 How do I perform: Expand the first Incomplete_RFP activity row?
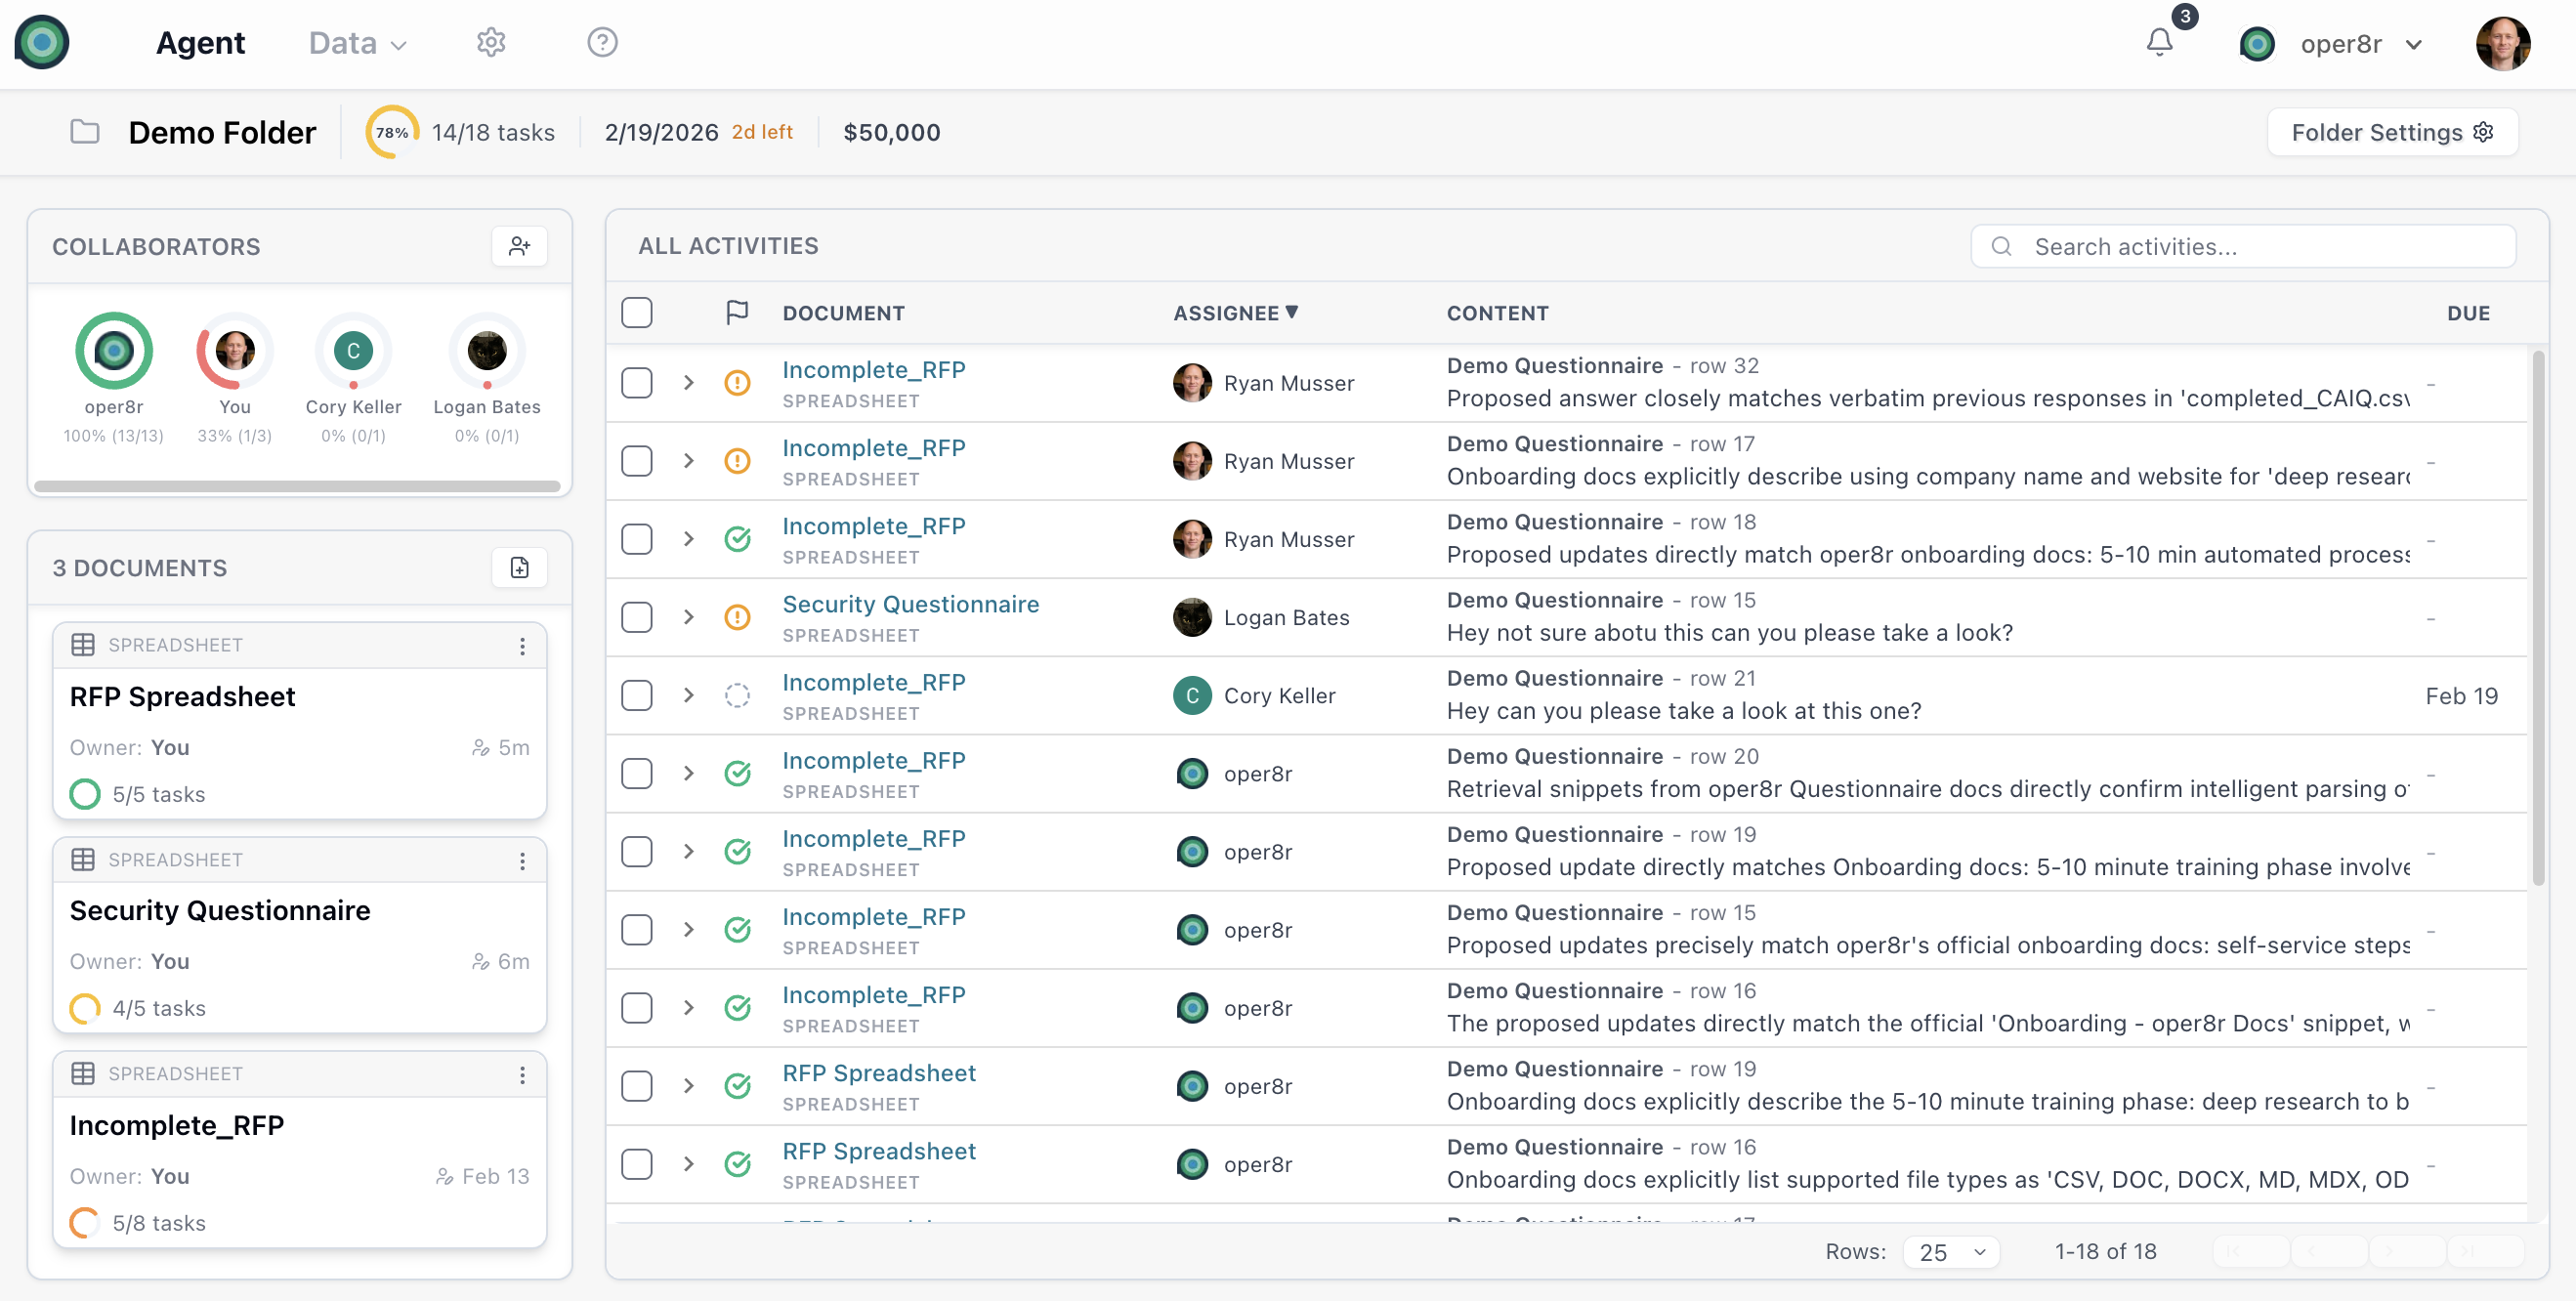pos(688,383)
